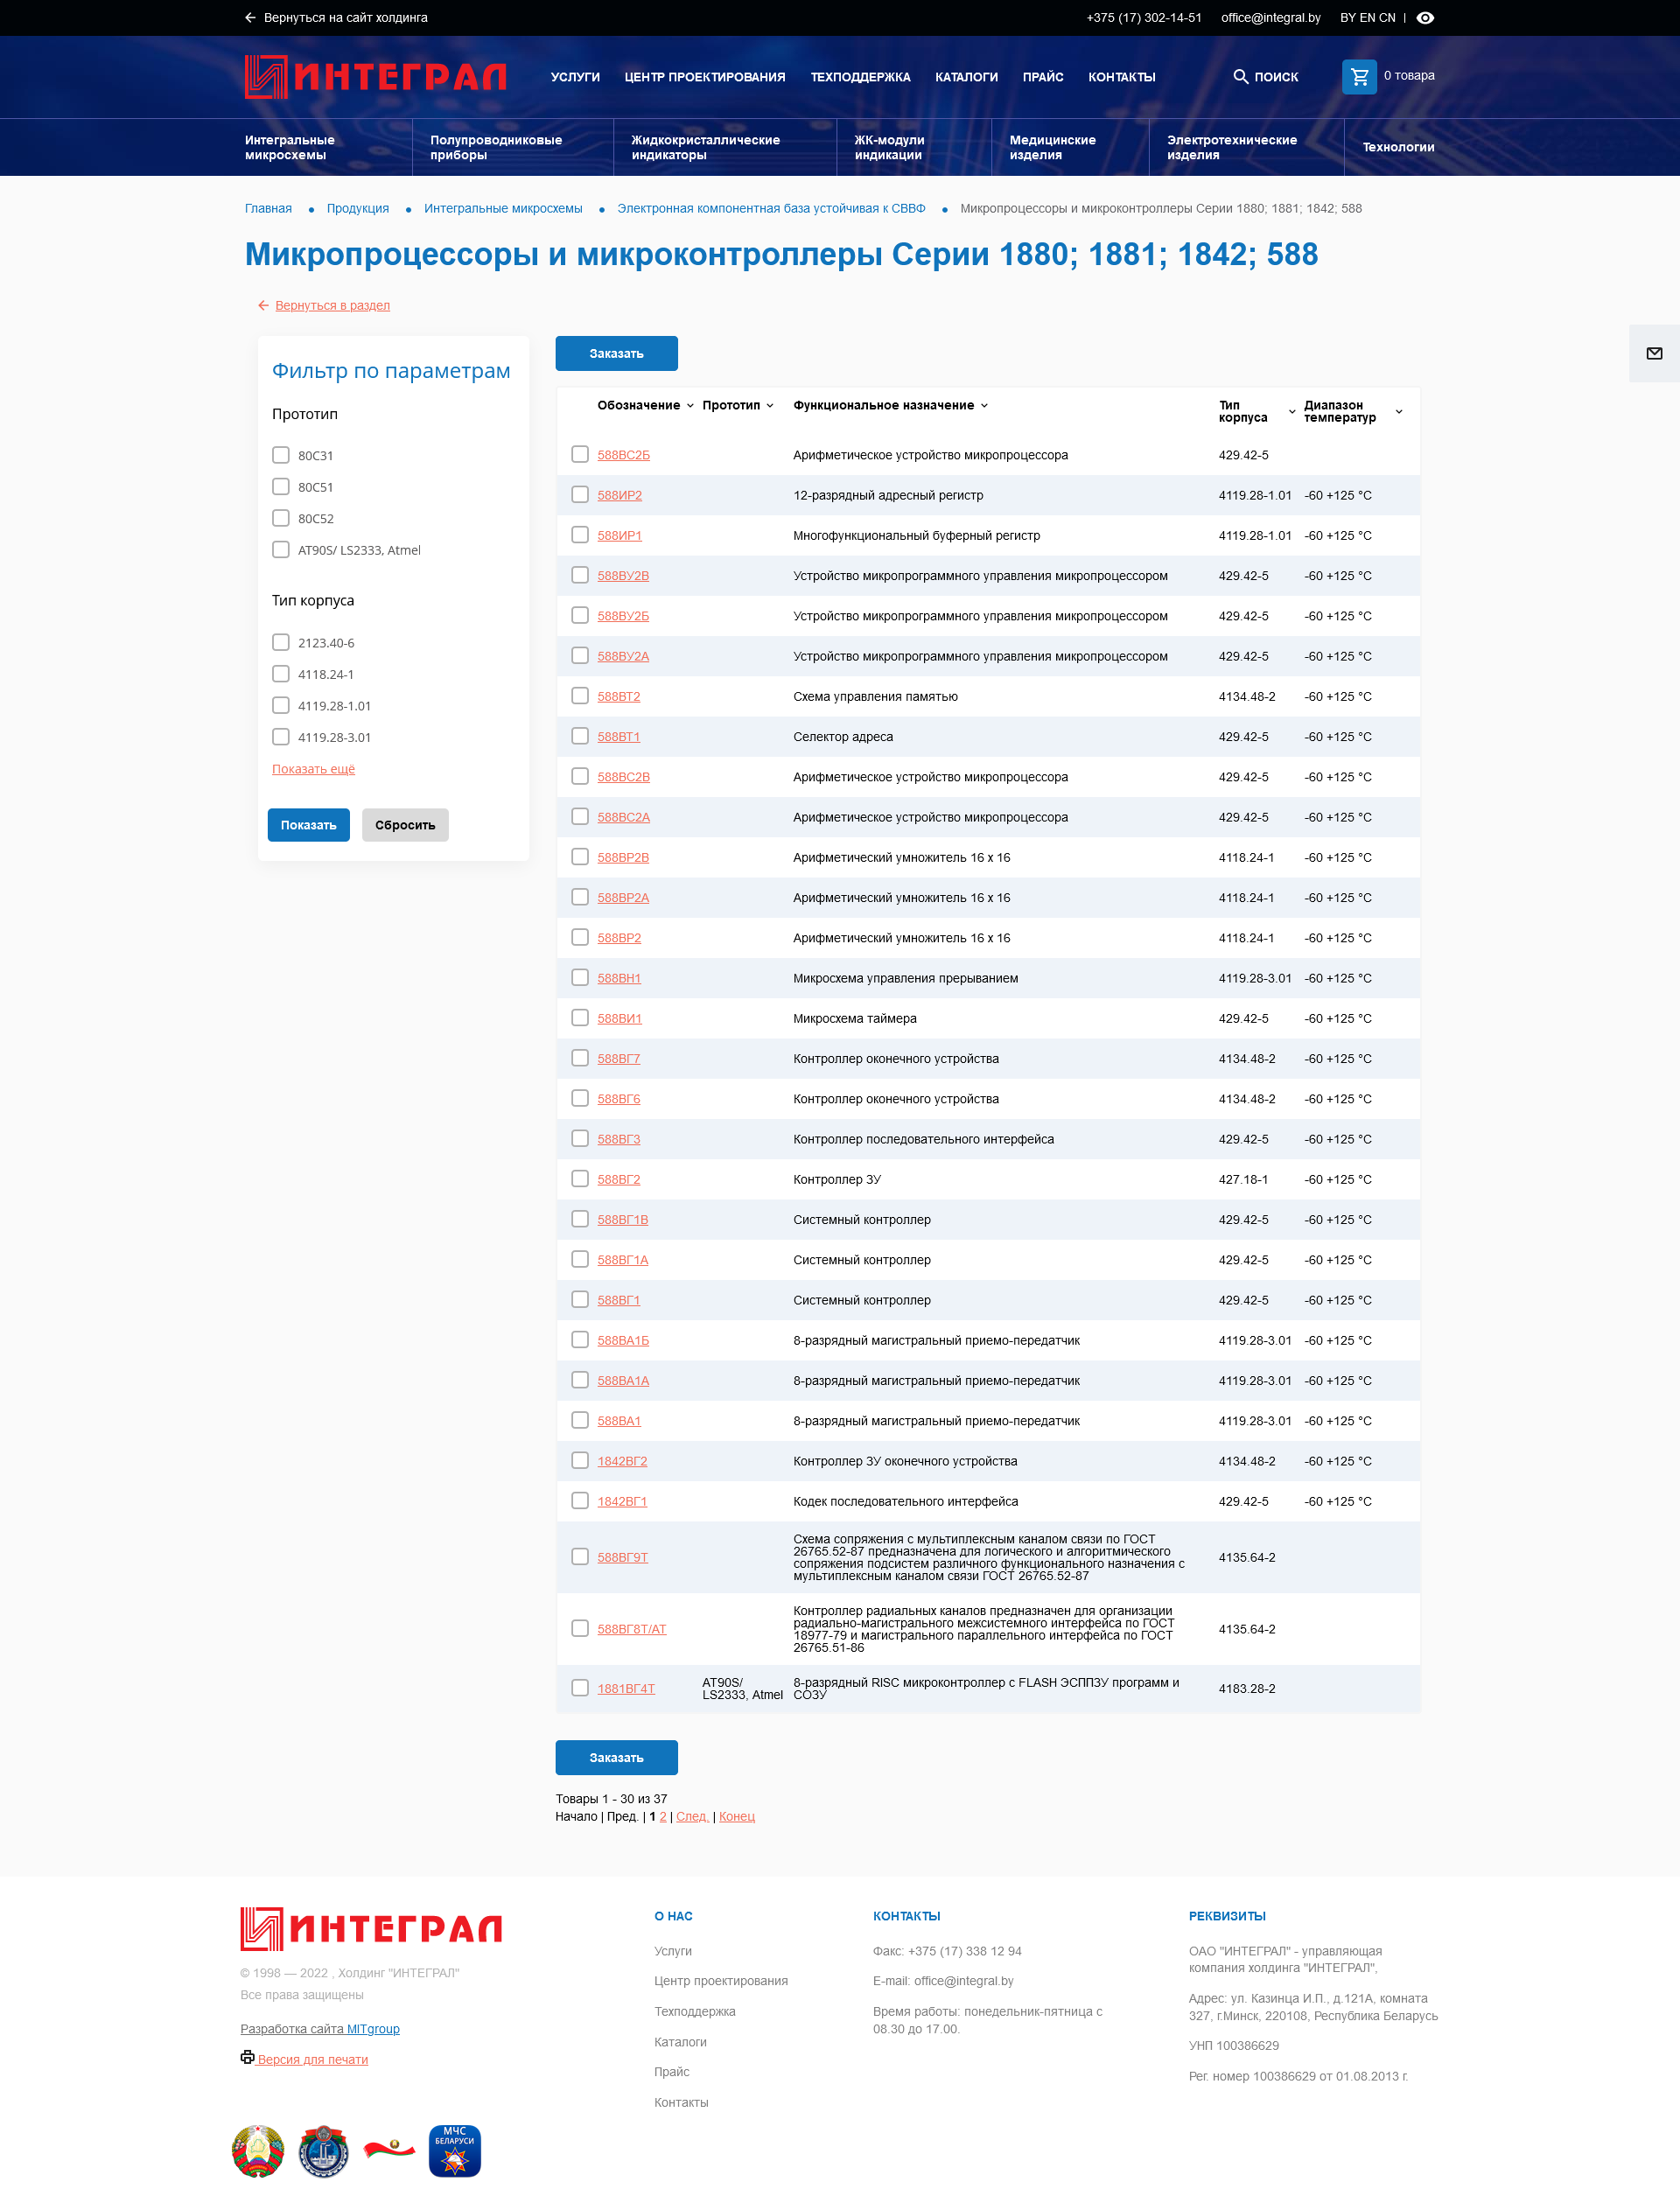Screen dimensions: 1680x2210
Task: Check the 4119.28-3.01 package filter
Action: tap(281, 737)
